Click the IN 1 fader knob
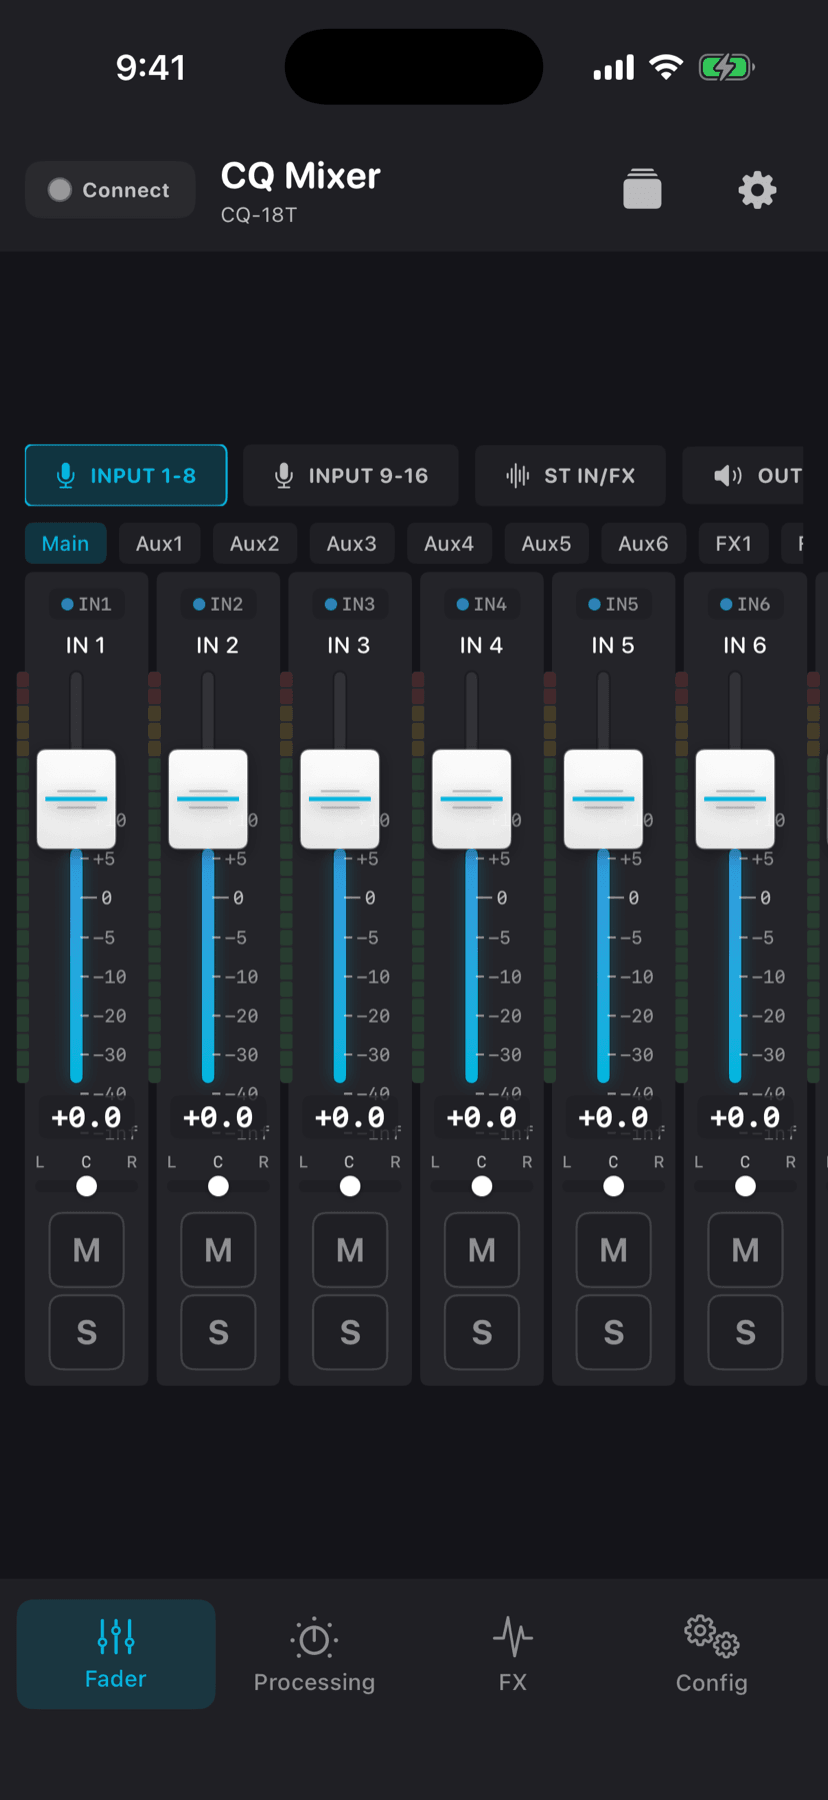This screenshot has height=1800, width=828. [x=76, y=799]
